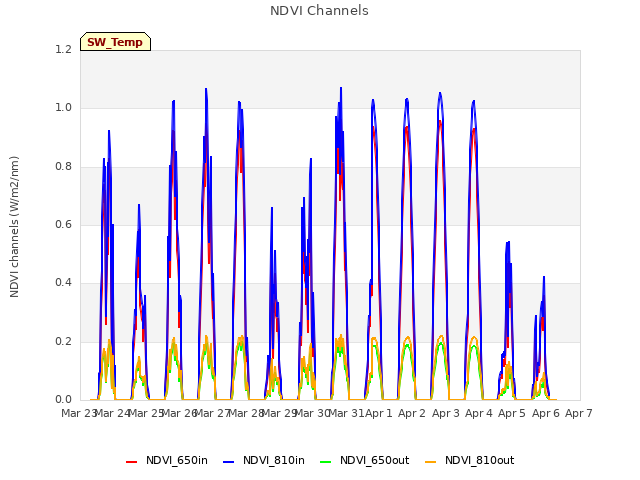The height and width of the screenshot is (480, 640).
Task: Click the blue NDVI_810in legend swatch
Action: pyautogui.click(x=229, y=462)
